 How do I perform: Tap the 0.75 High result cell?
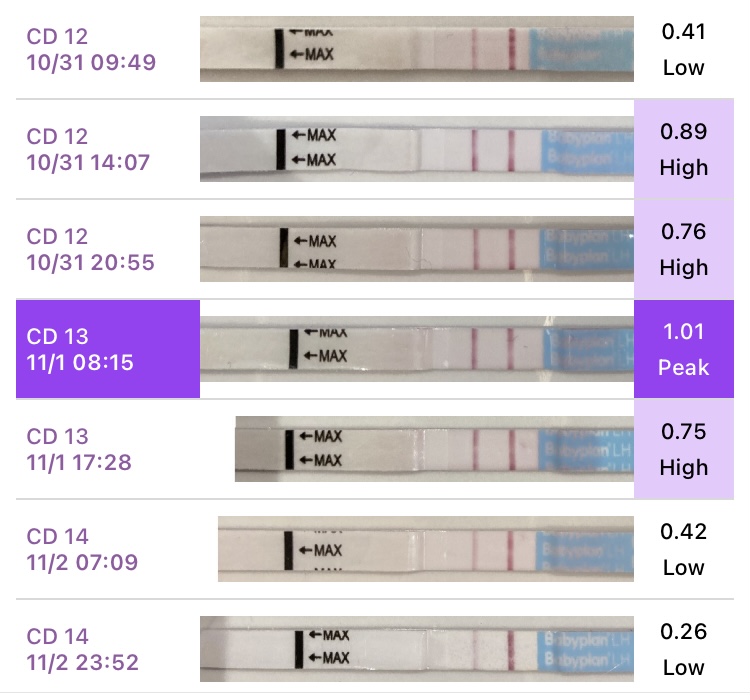pyautogui.click(x=684, y=449)
